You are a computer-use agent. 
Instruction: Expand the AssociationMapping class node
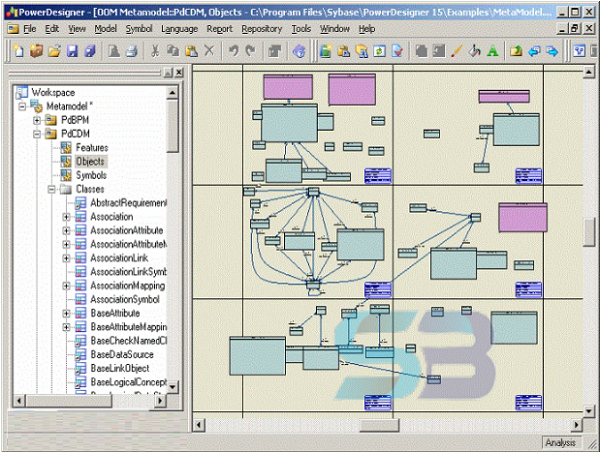[x=66, y=286]
